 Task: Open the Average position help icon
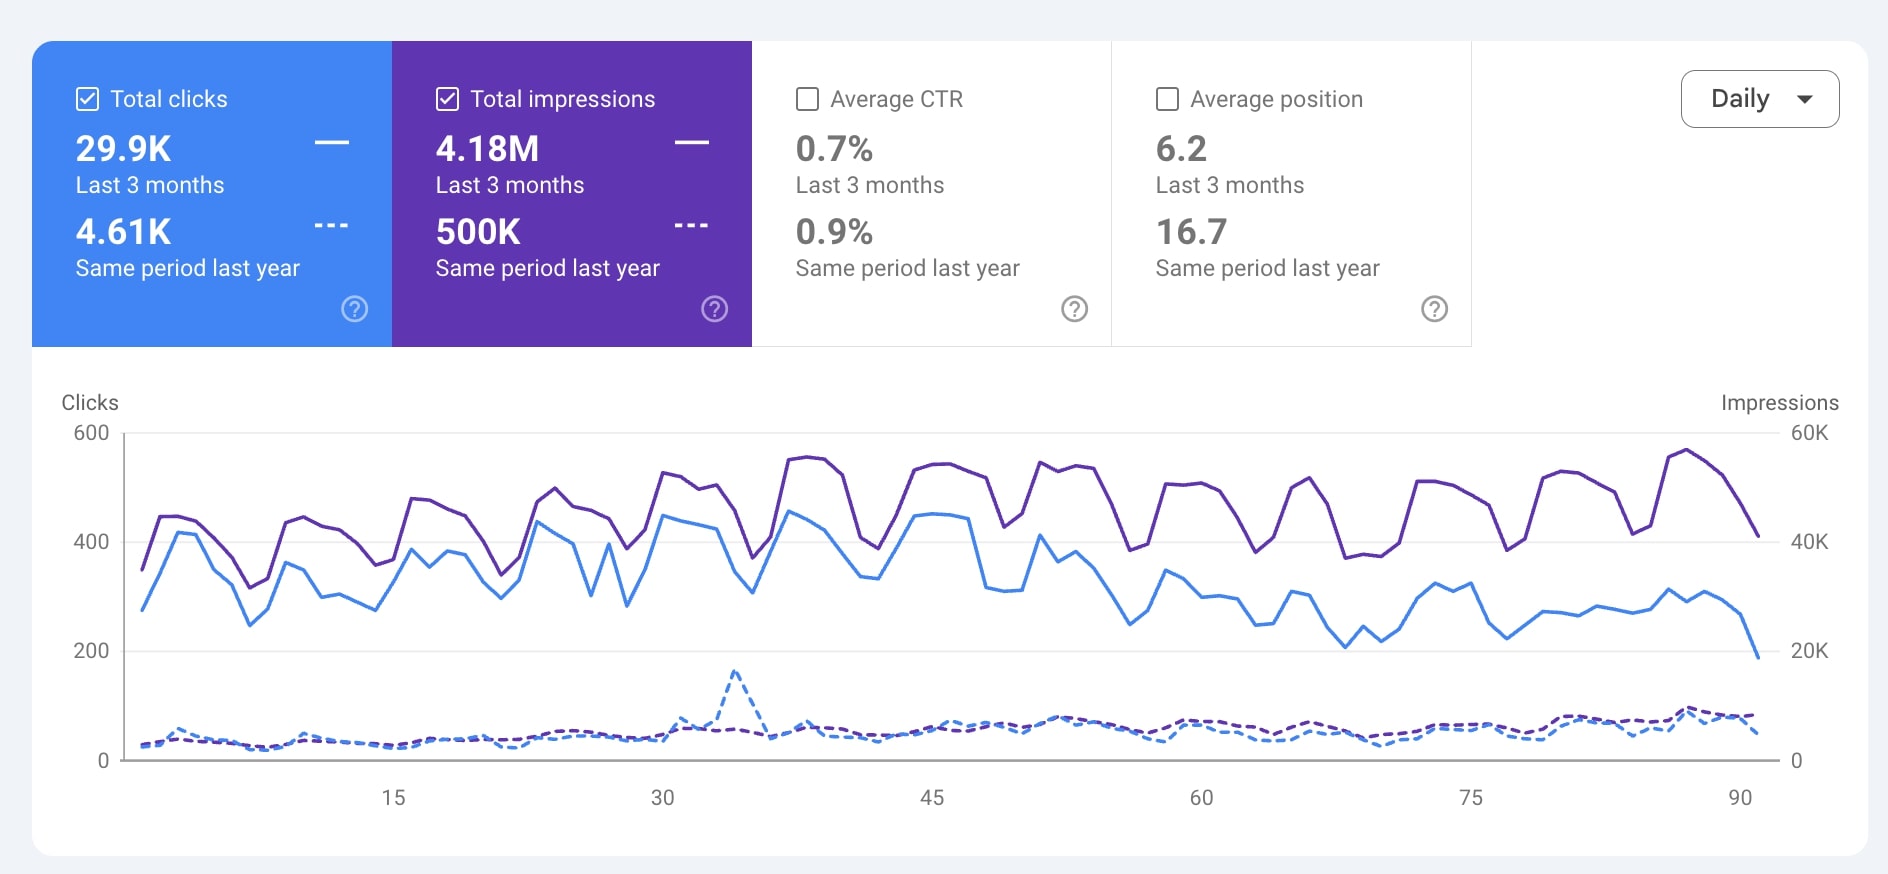1434,309
